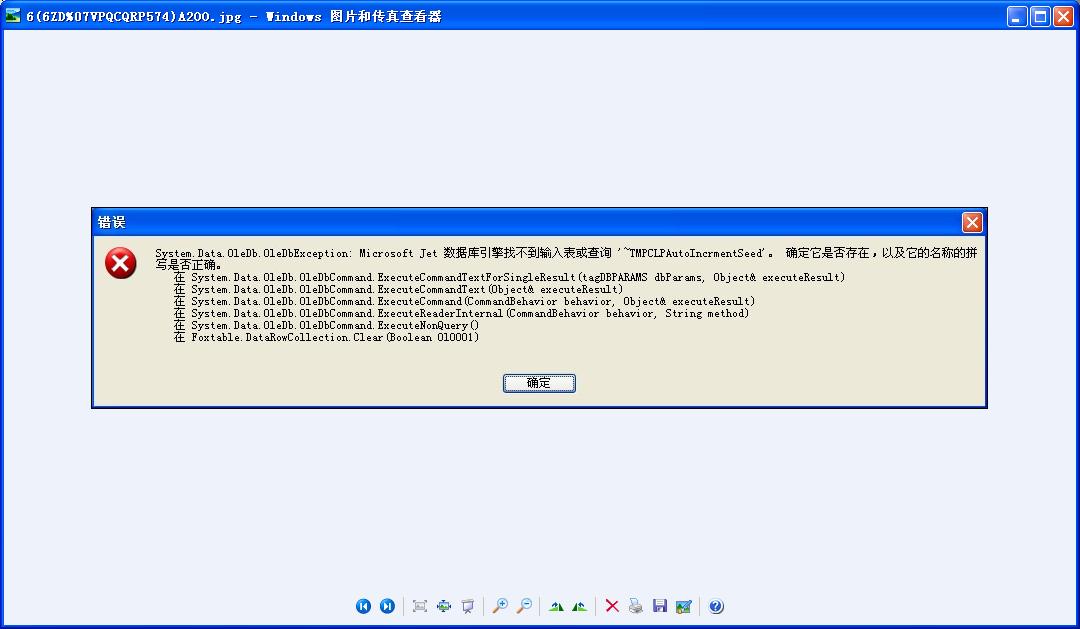The width and height of the screenshot is (1080, 629).
Task: Click the 'ExecuteCommandTextForSingleResult' stack line
Action: pyautogui.click(x=510, y=278)
